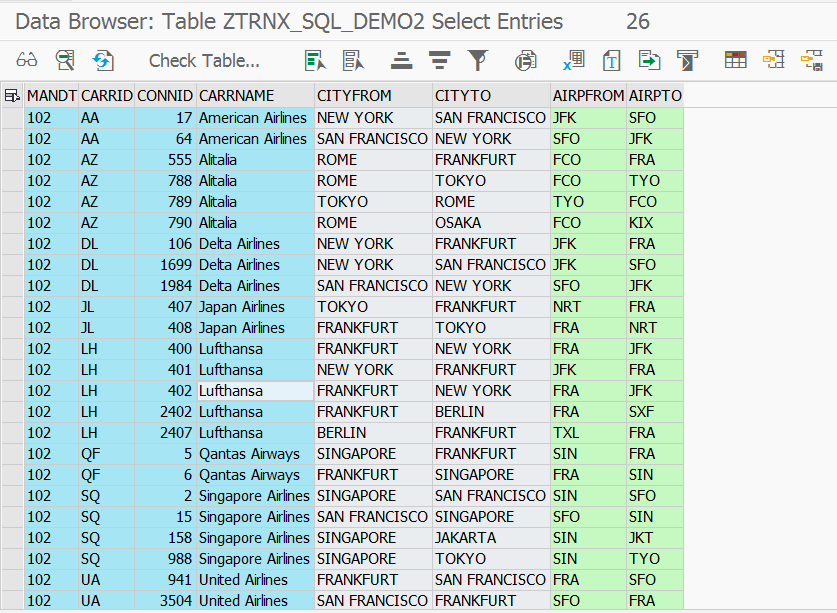Screen dimensions: 837x613
Task: Sort in ascending order
Action: [401, 60]
